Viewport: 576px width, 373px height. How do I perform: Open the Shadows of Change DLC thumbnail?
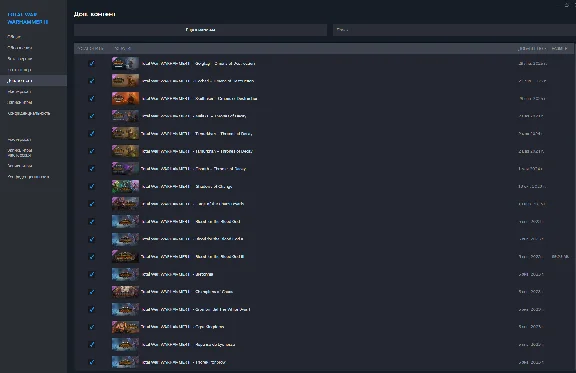pos(125,186)
